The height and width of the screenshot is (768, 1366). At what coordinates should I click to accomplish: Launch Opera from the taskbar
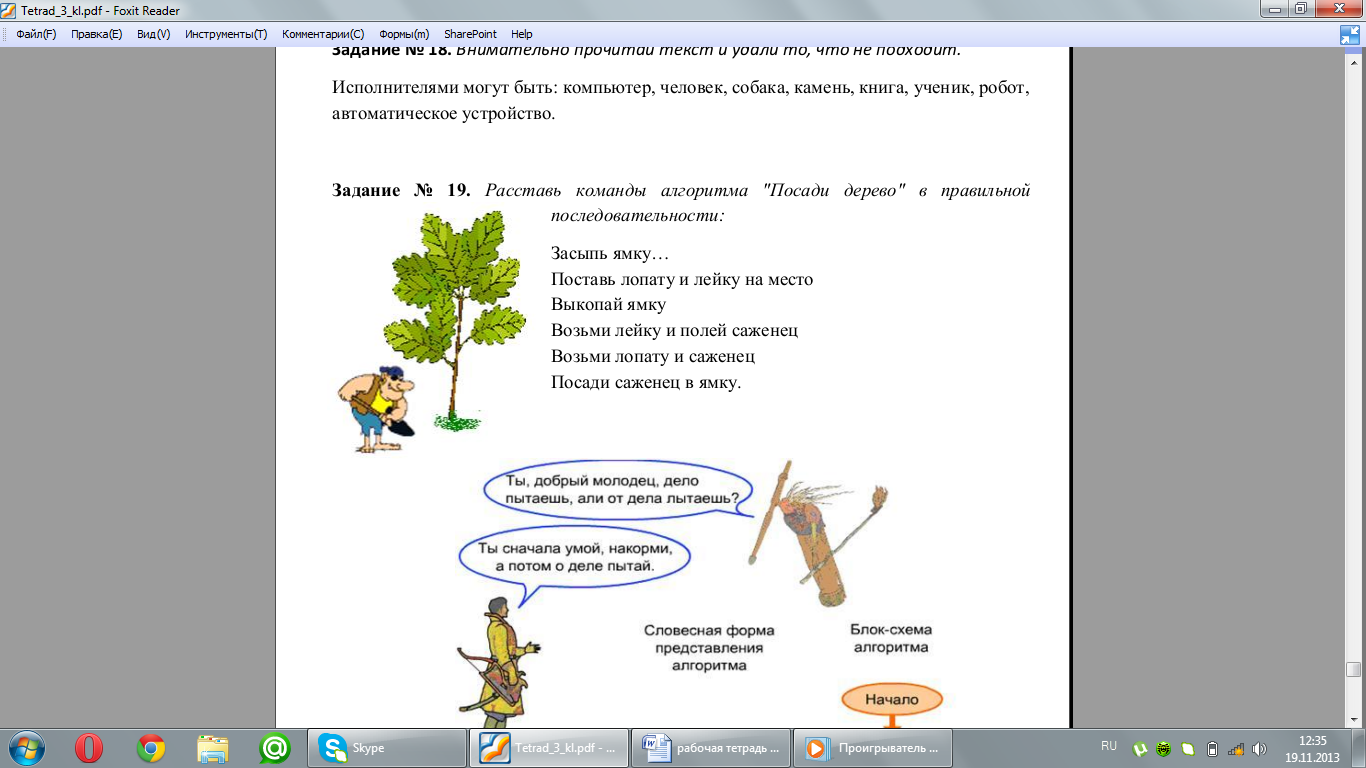(89, 748)
